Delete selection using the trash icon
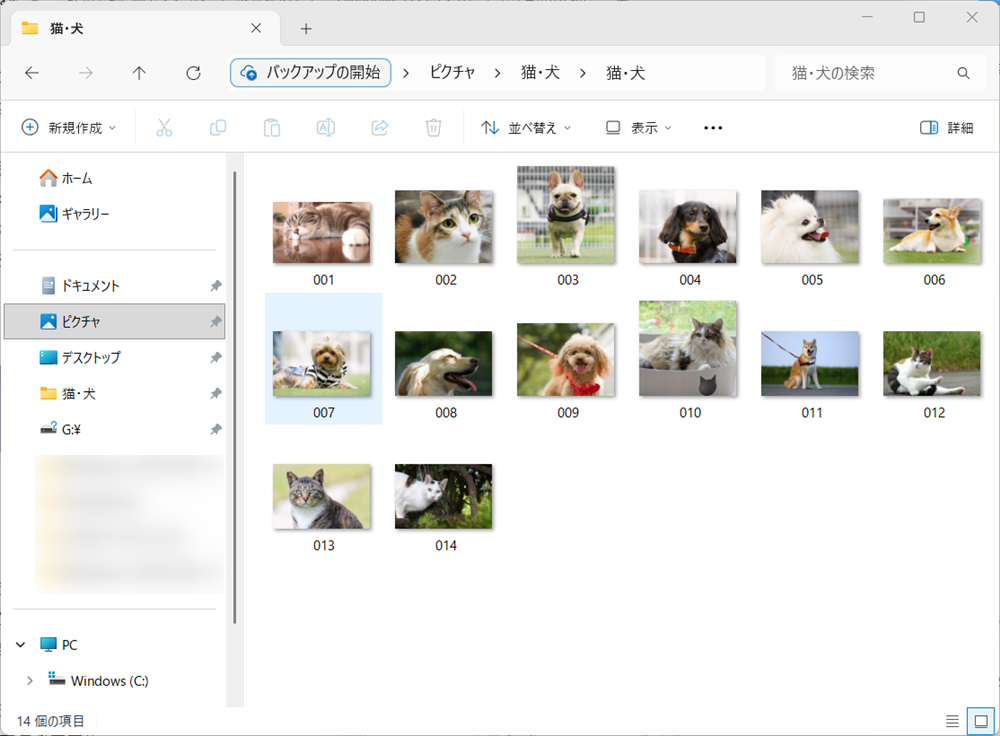 coord(433,127)
